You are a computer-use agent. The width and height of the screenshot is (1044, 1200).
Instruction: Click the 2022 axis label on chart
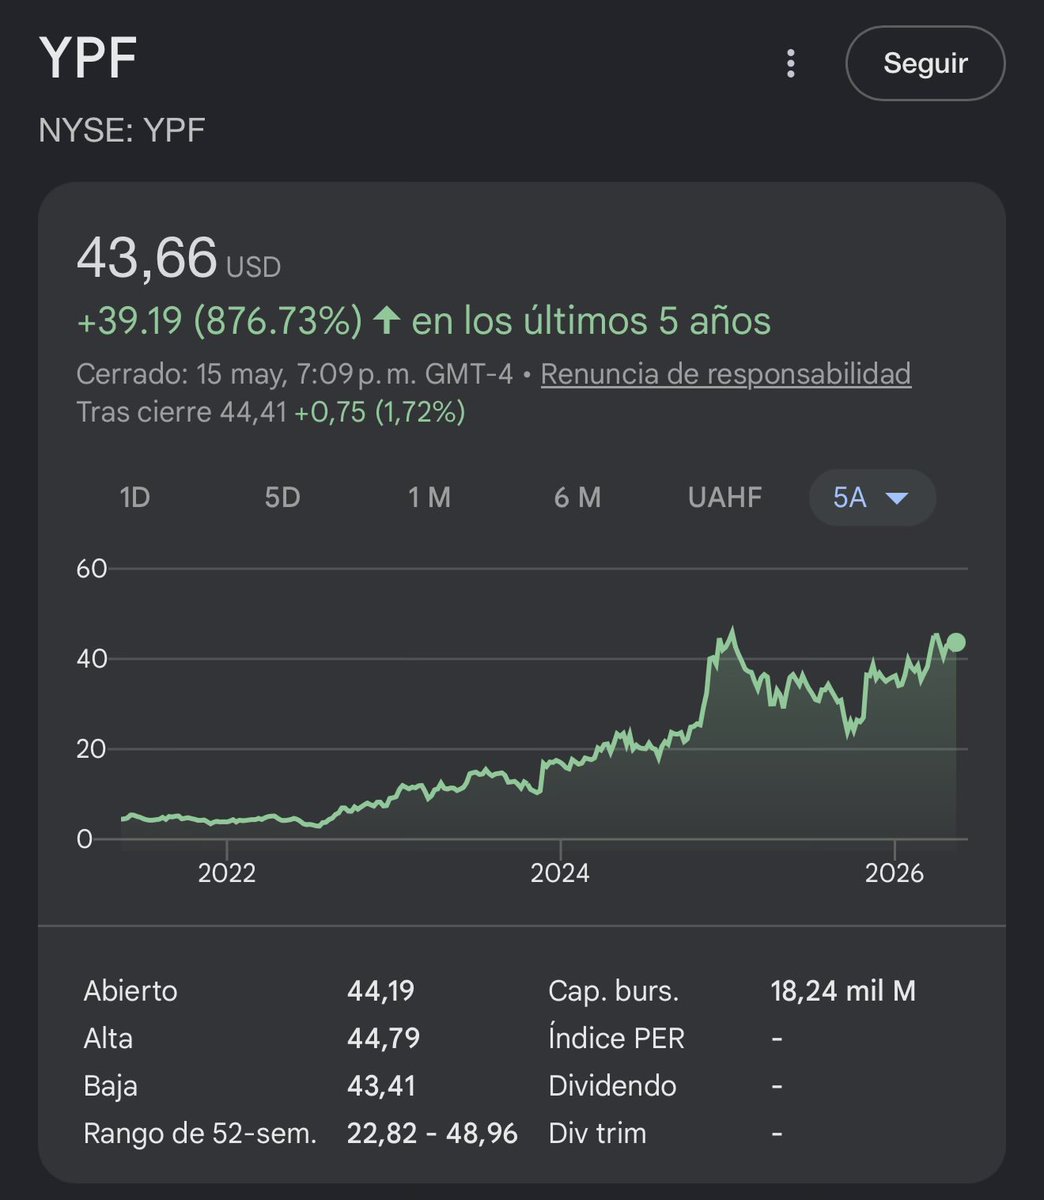click(x=227, y=873)
